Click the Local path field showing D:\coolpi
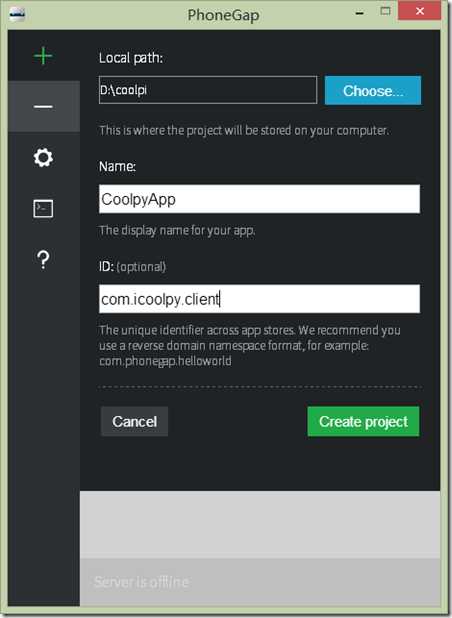Image resolution: width=452 pixels, height=618 pixels. click(x=208, y=90)
